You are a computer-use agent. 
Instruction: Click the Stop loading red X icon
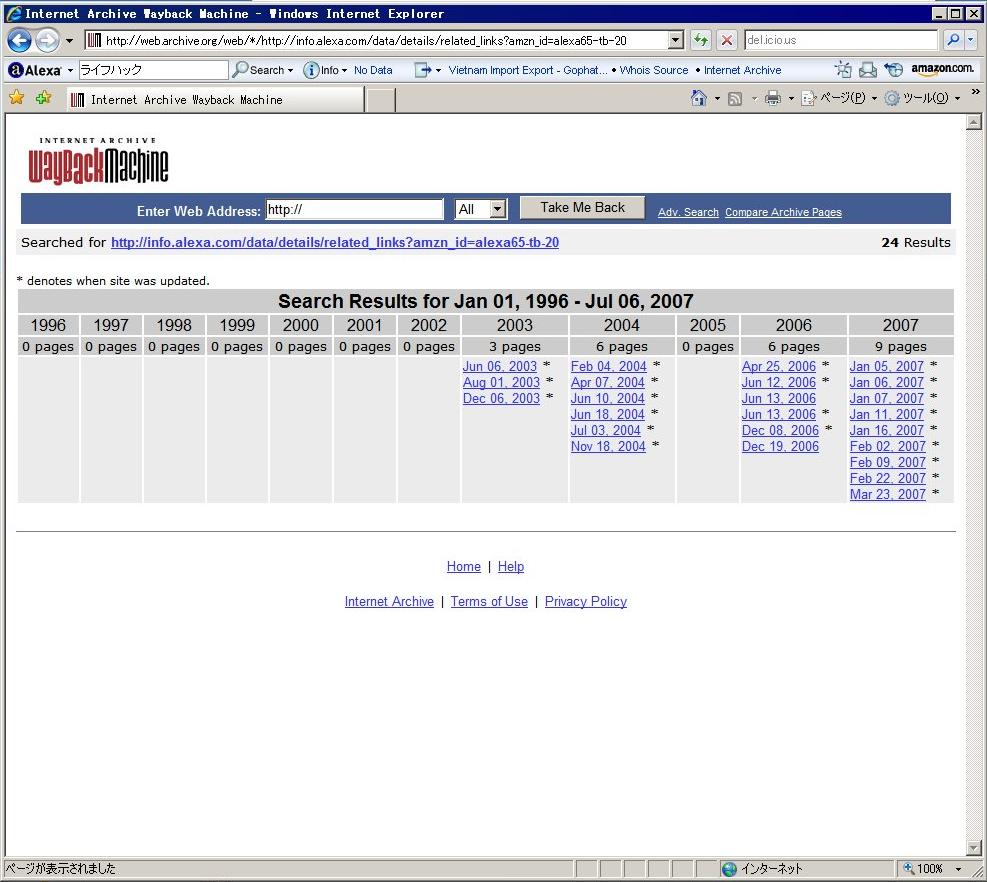coord(727,41)
